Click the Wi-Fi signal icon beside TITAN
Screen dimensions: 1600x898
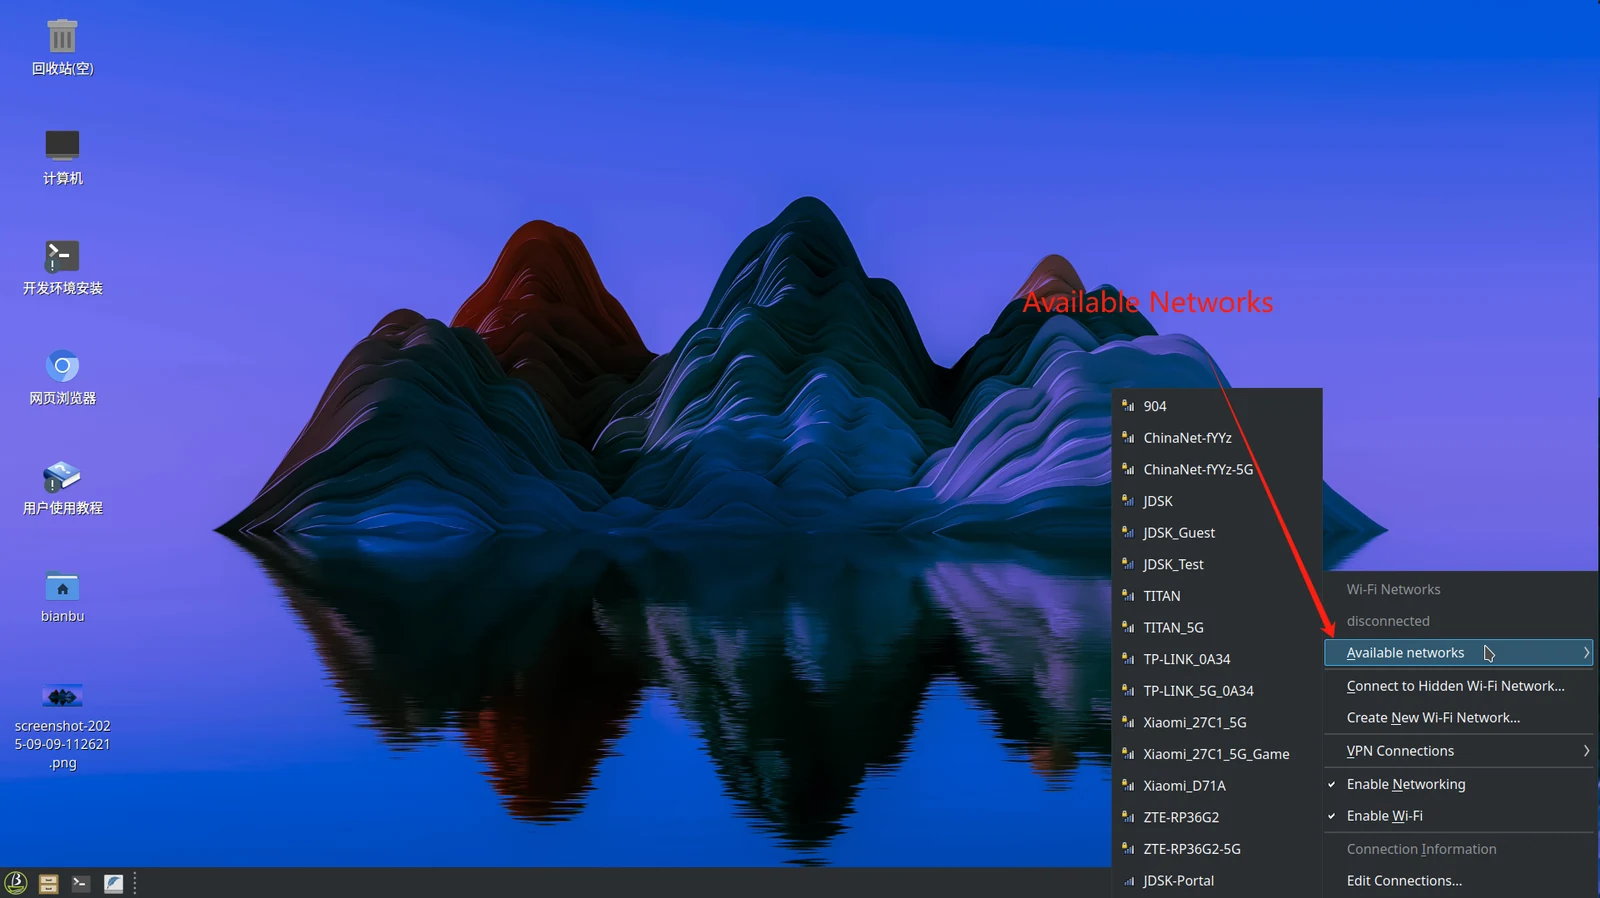point(1128,596)
